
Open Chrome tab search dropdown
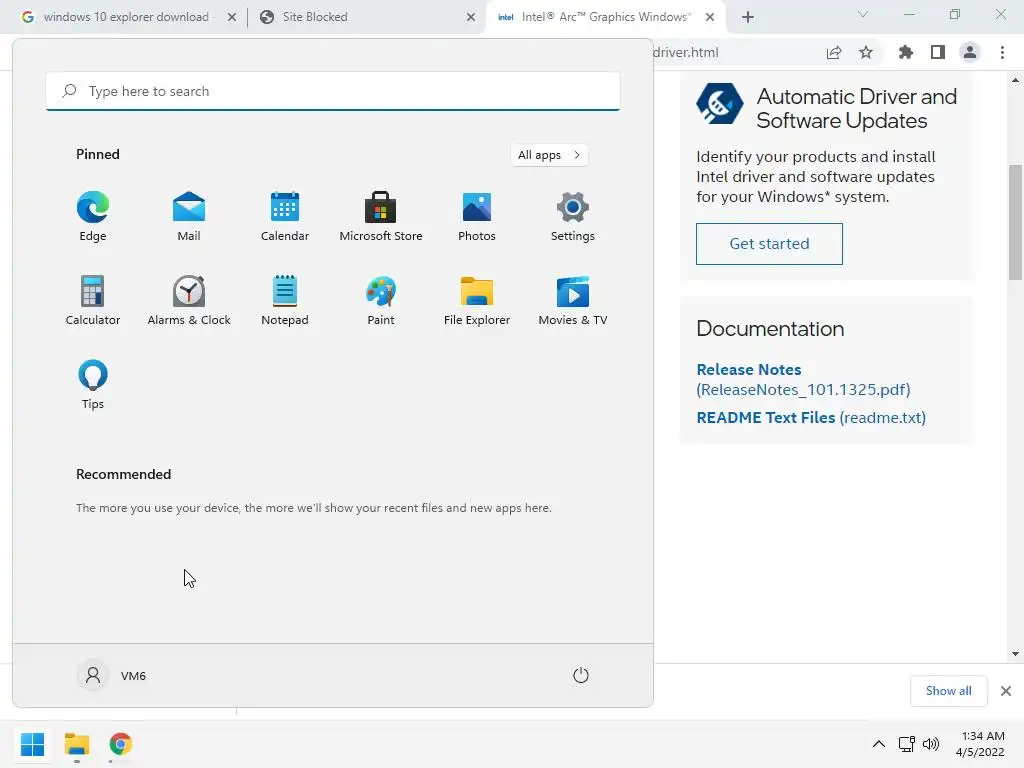point(863,14)
